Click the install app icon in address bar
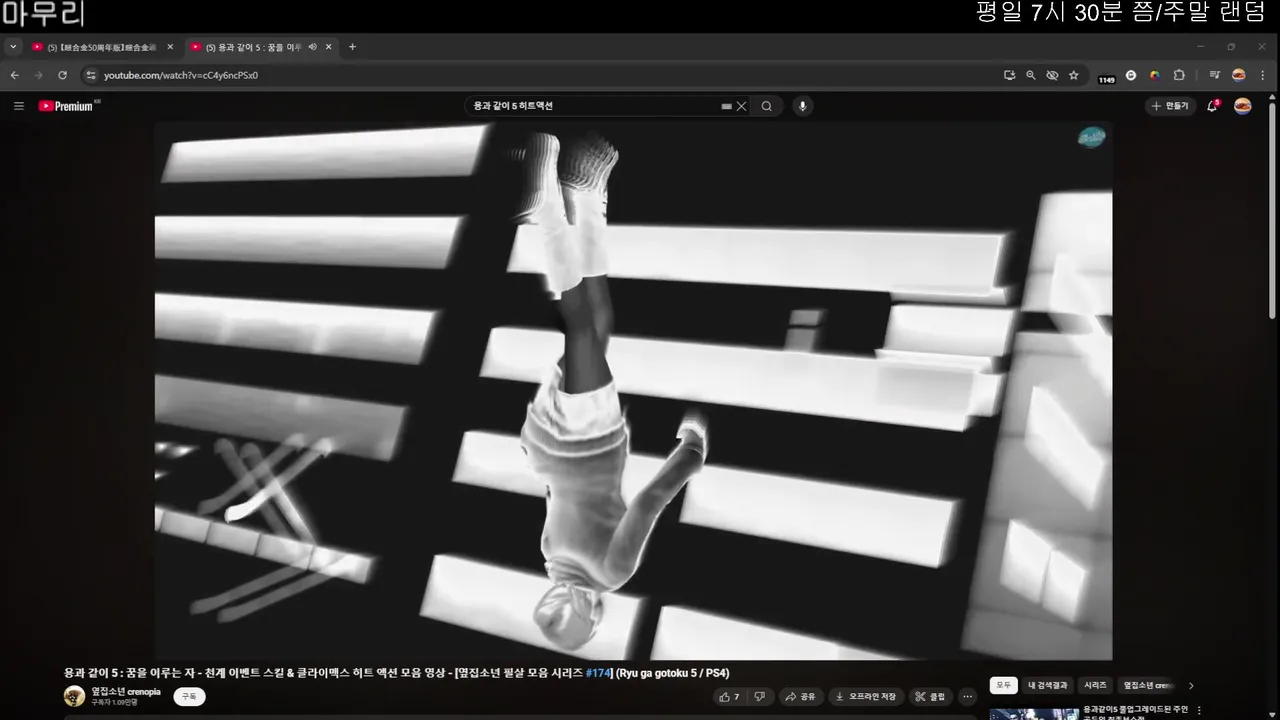This screenshot has height=720, width=1280. [1009, 75]
